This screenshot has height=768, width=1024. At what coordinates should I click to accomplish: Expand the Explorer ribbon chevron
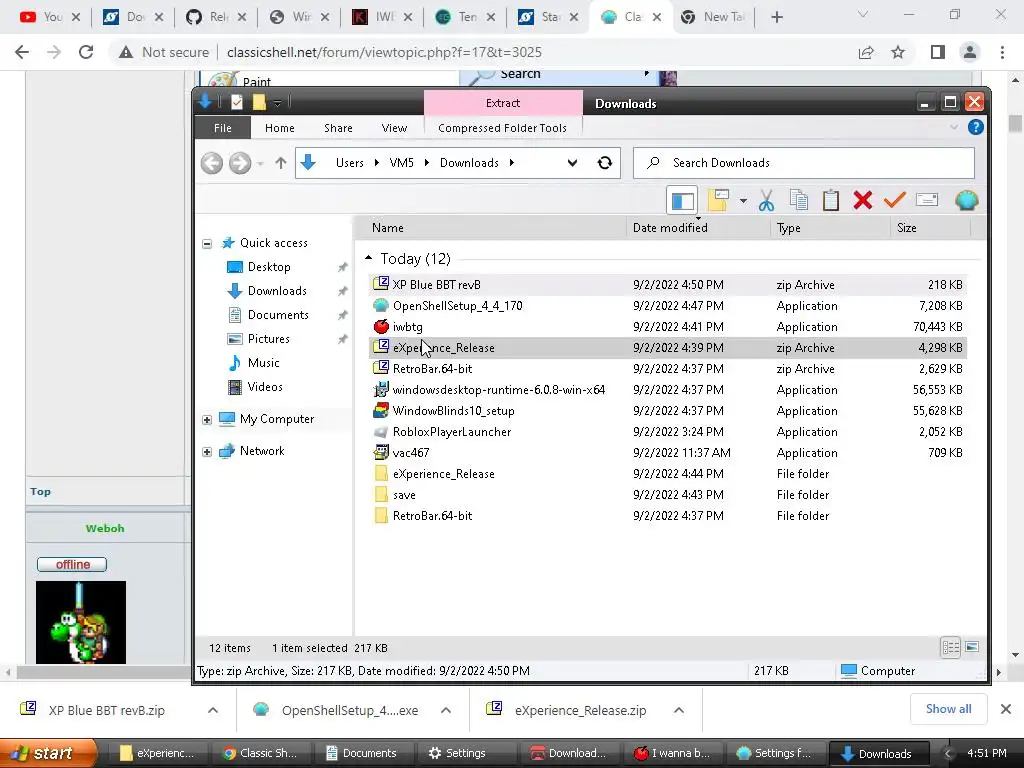click(954, 127)
